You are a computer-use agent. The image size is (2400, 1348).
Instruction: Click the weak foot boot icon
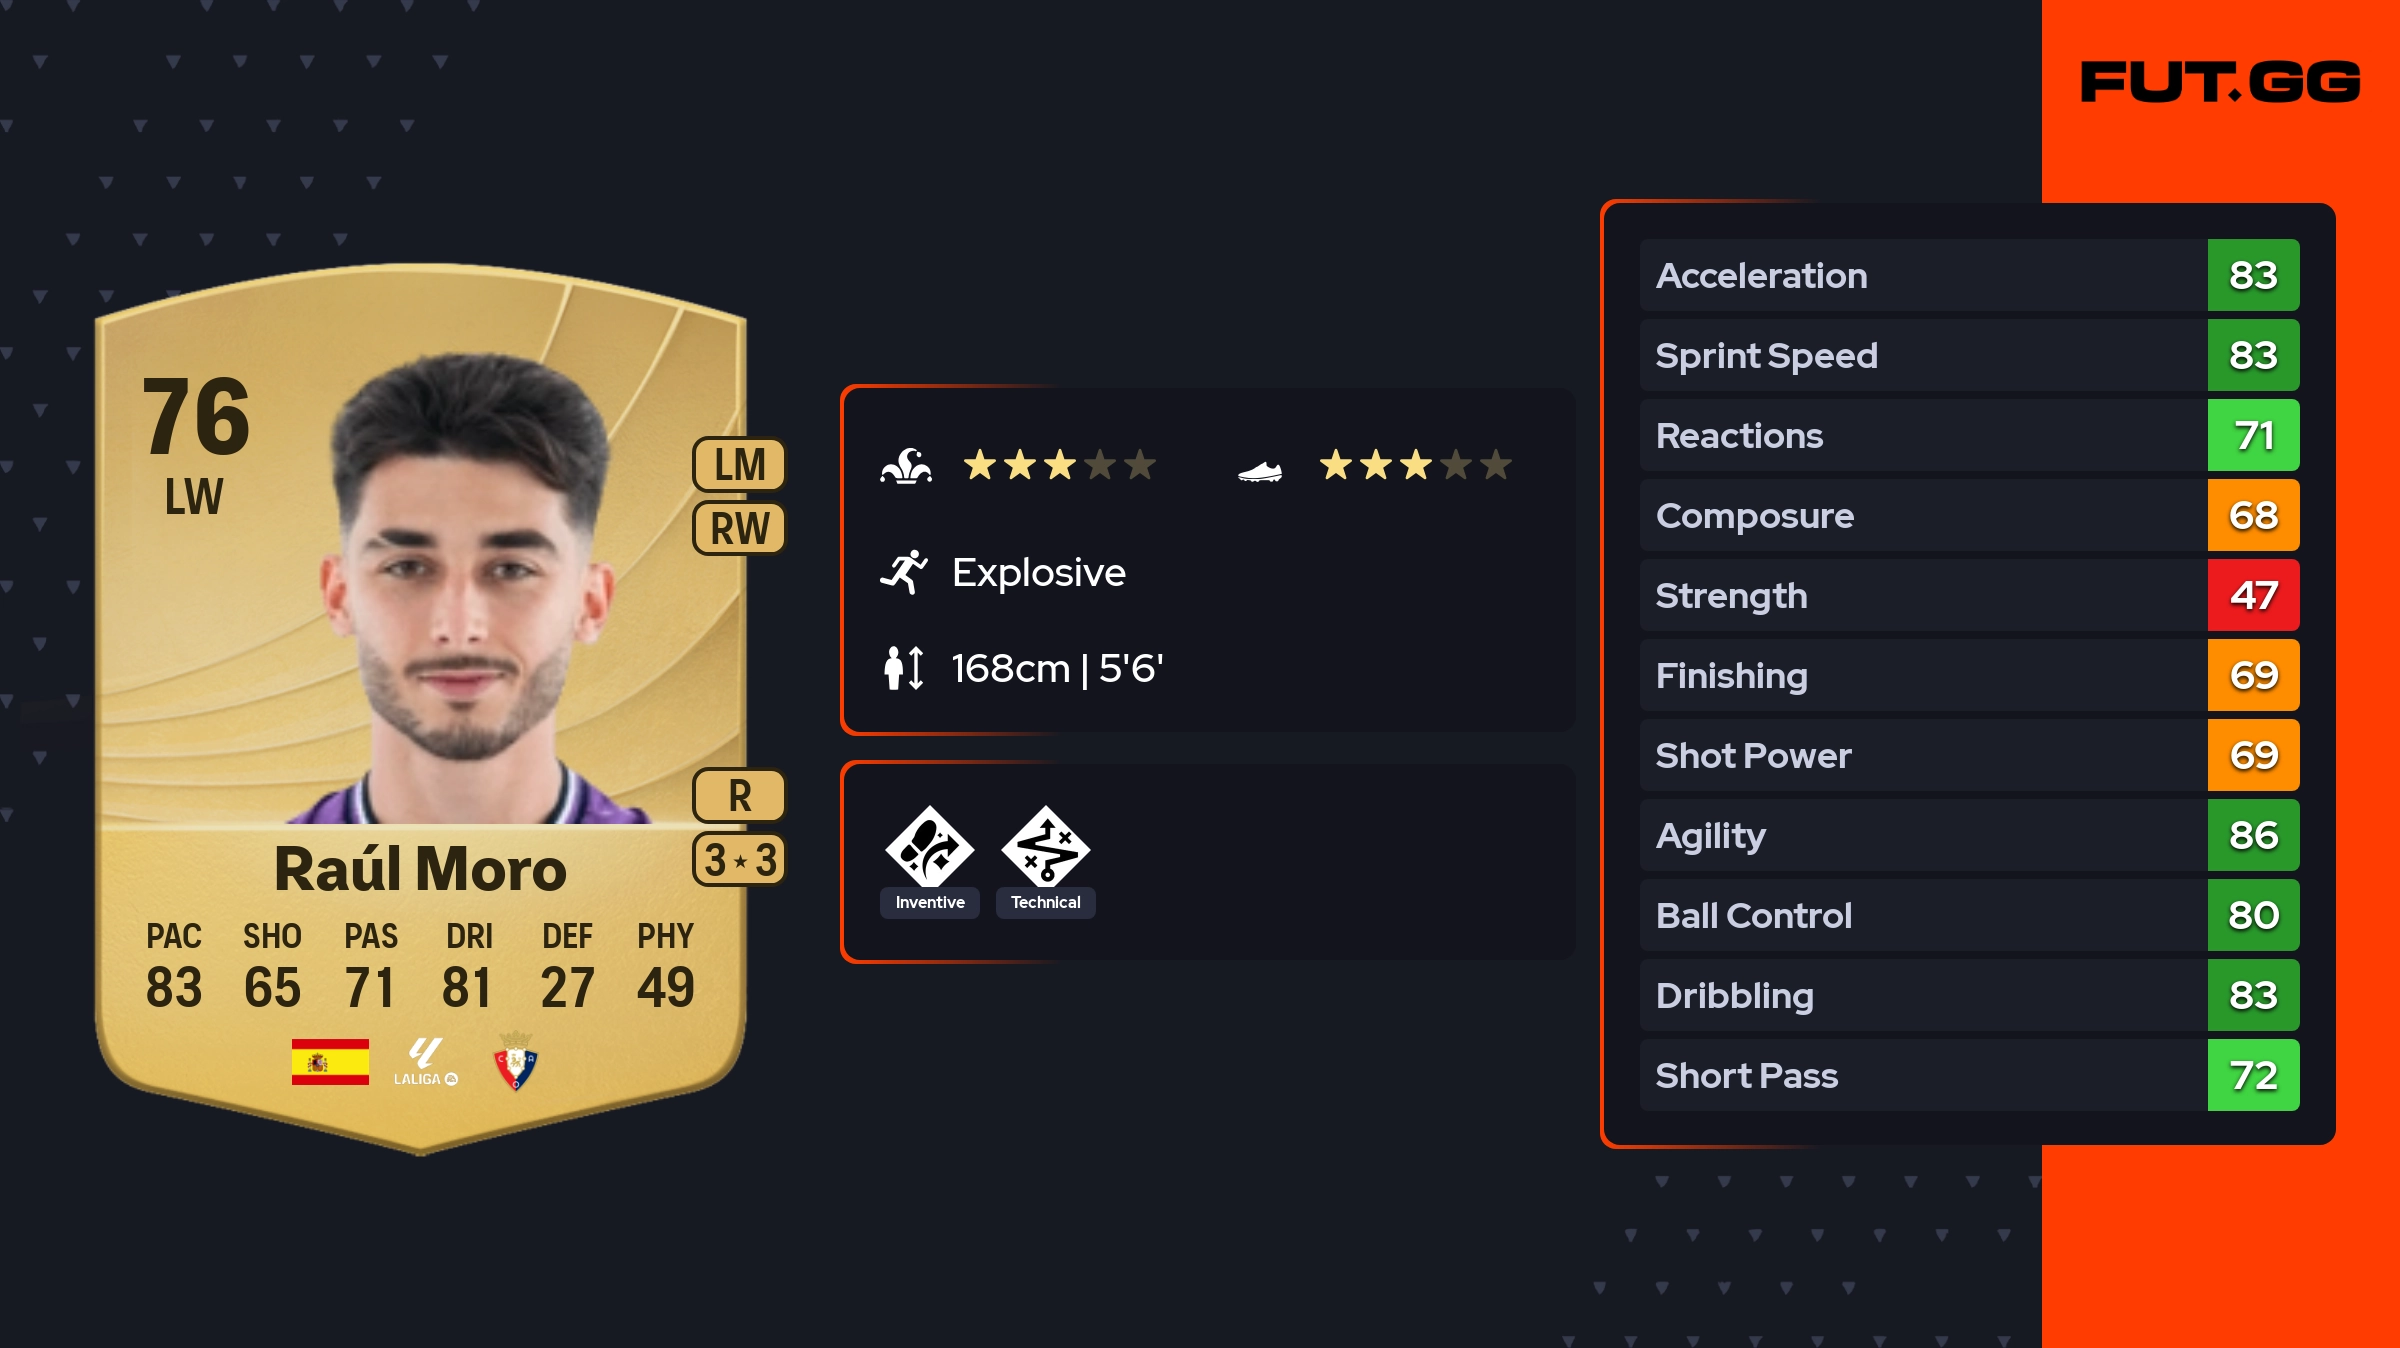click(1260, 470)
